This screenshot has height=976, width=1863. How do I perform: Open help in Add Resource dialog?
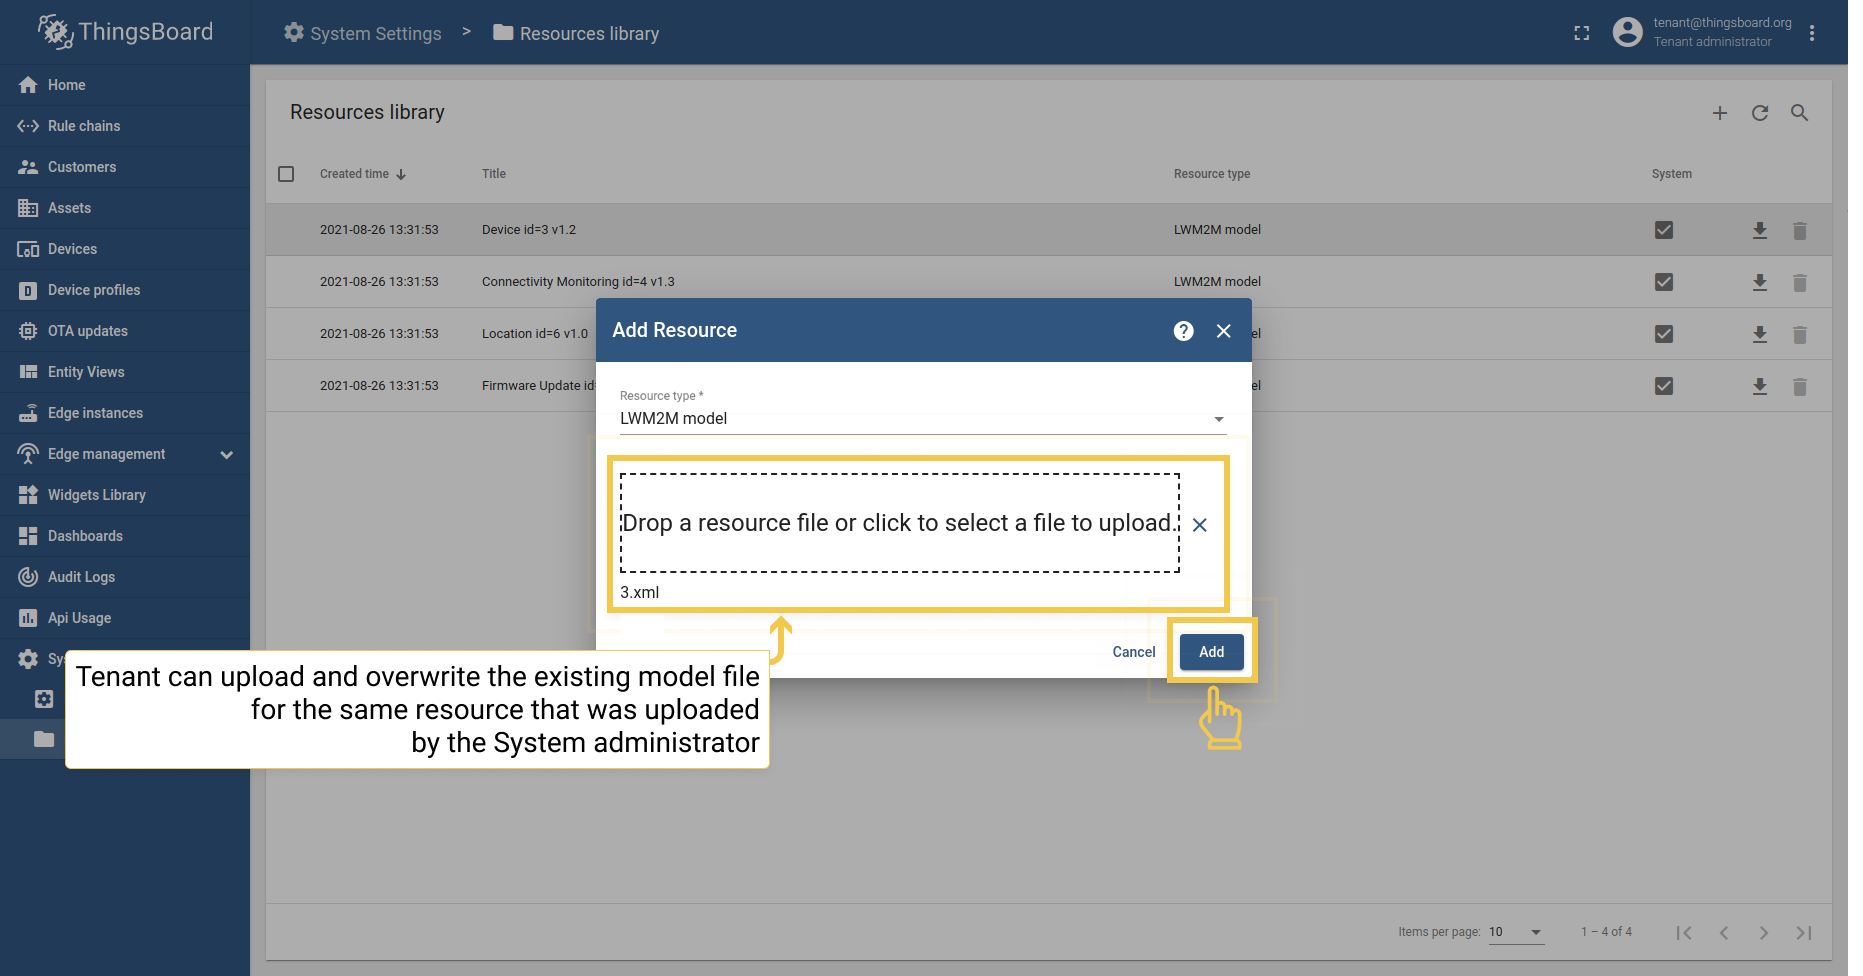[x=1184, y=331]
